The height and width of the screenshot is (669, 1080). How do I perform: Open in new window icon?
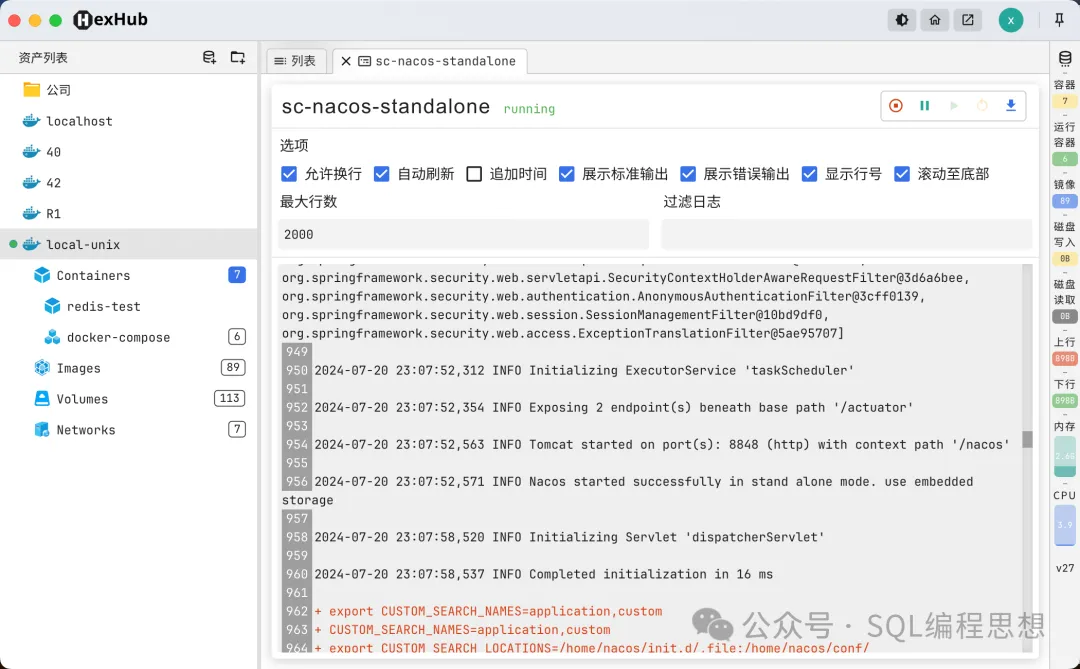click(967, 20)
